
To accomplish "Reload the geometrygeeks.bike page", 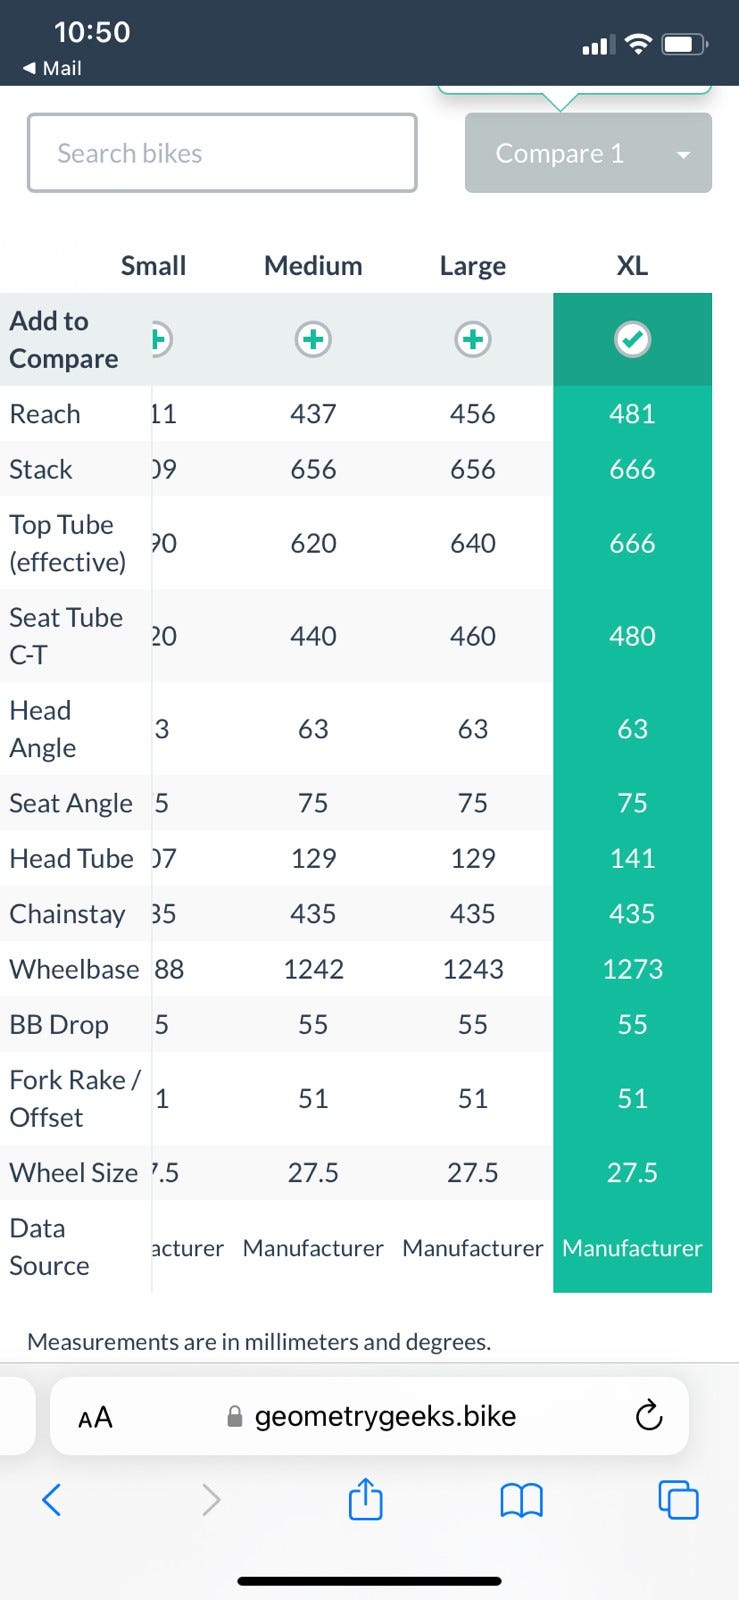I will pyautogui.click(x=649, y=1415).
